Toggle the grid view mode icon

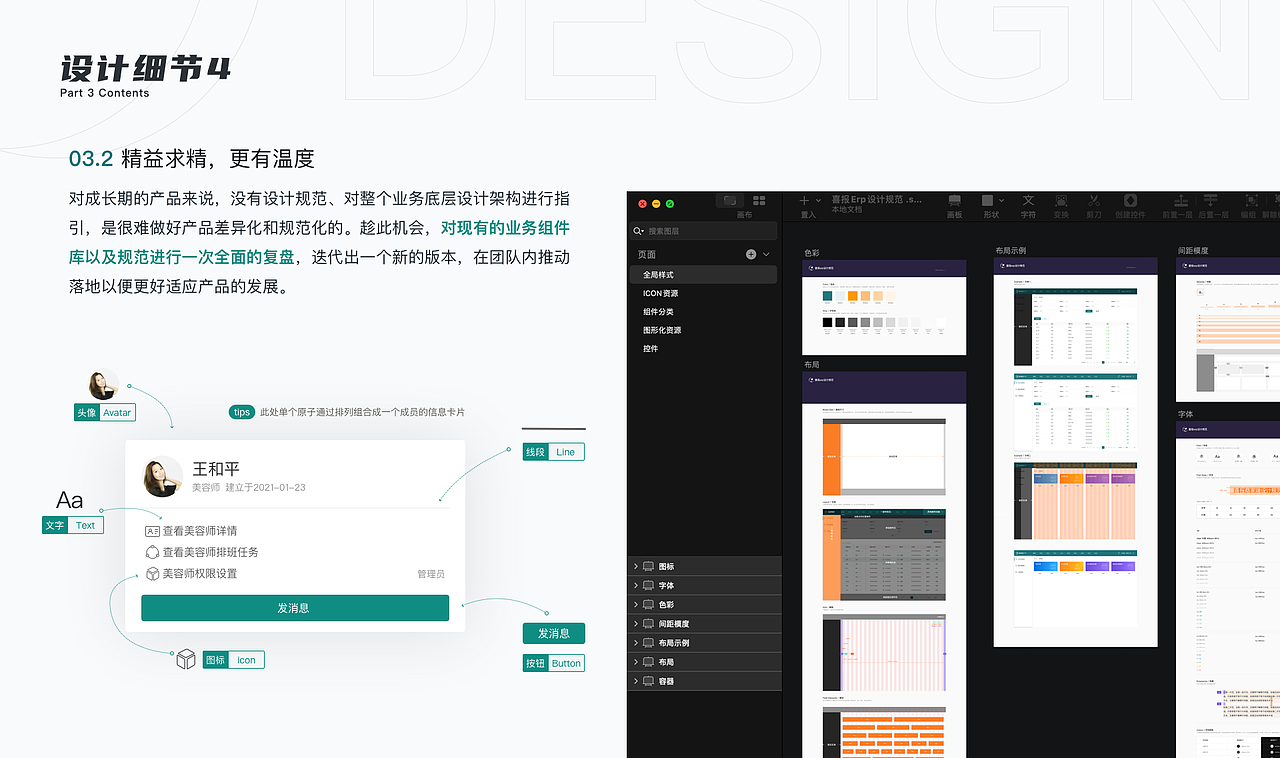point(761,200)
